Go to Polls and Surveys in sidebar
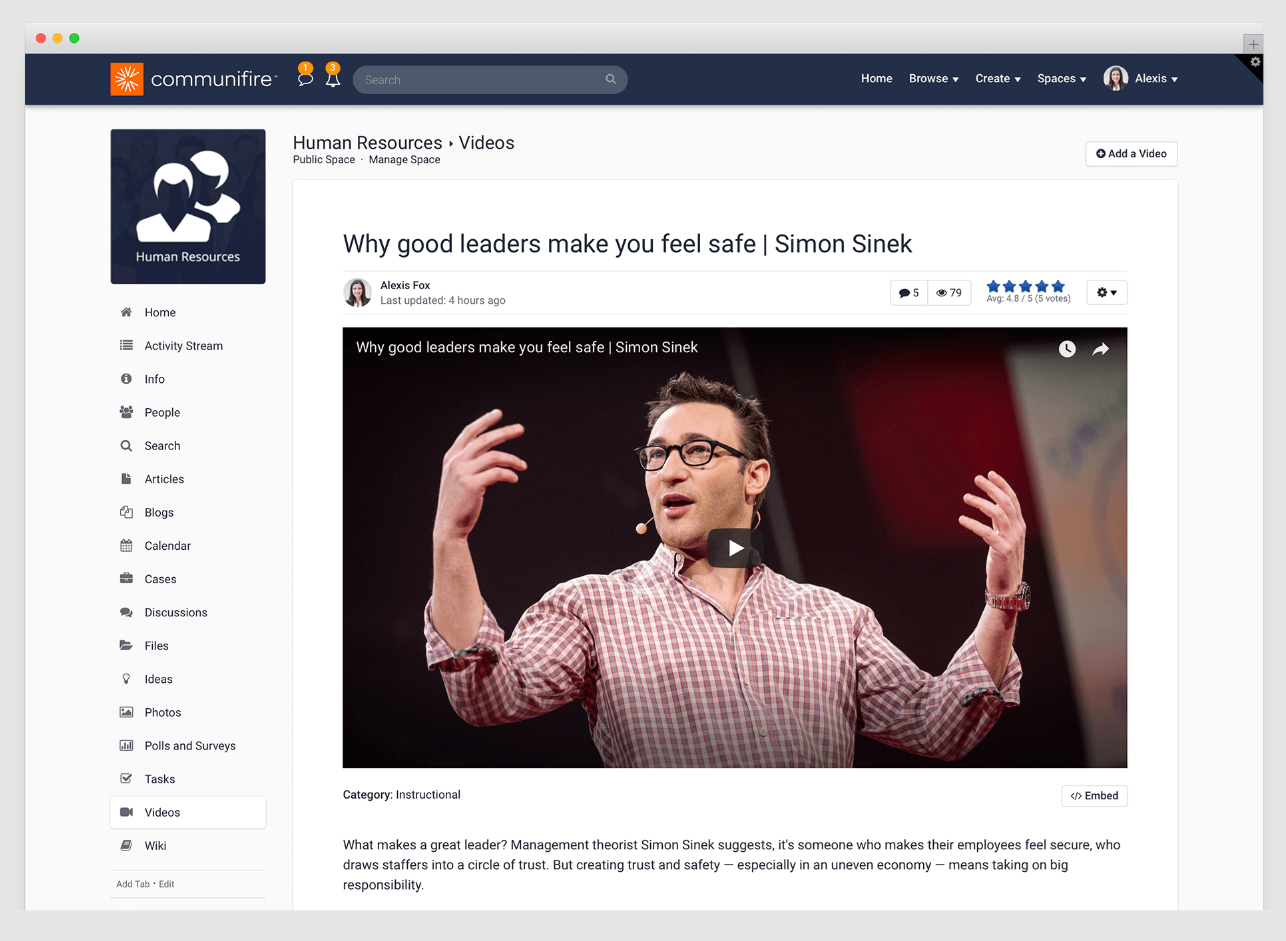 tap(189, 746)
